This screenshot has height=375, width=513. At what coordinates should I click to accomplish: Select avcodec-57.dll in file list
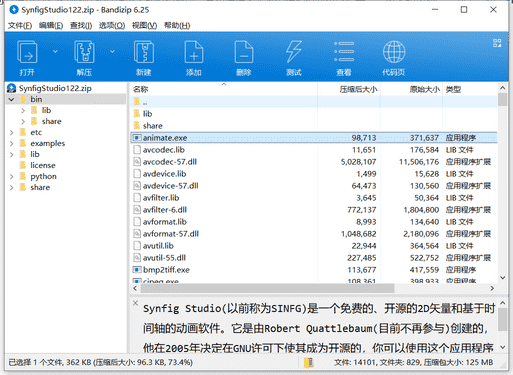(314, 162)
